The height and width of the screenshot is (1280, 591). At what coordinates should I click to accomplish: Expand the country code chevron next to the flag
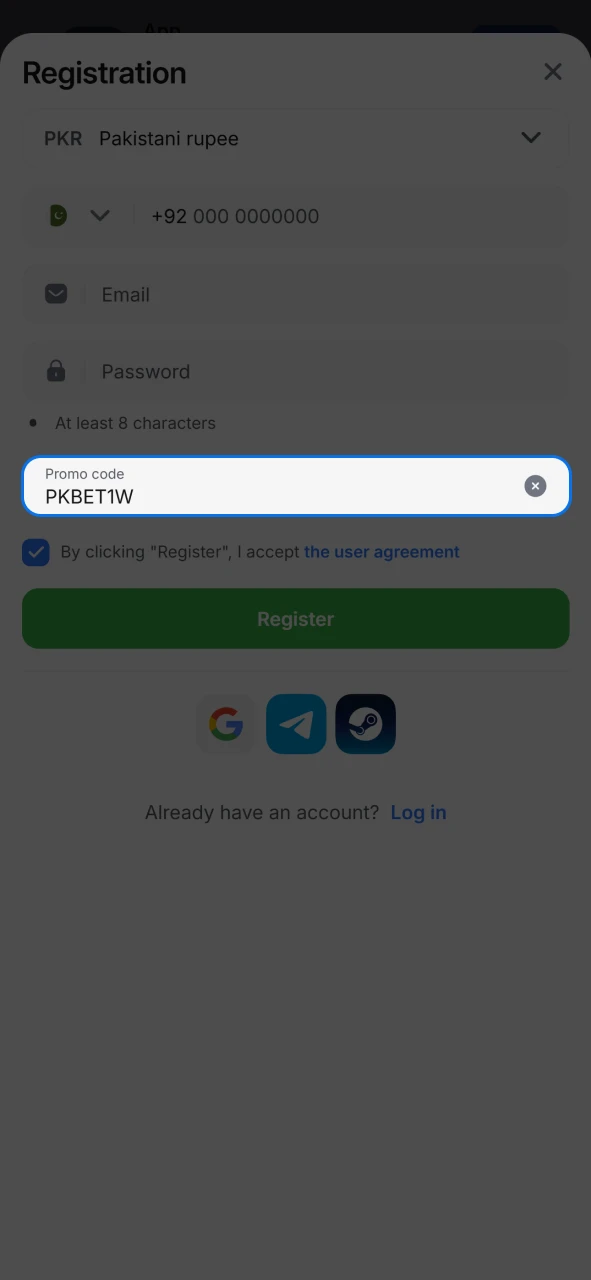[x=100, y=216]
